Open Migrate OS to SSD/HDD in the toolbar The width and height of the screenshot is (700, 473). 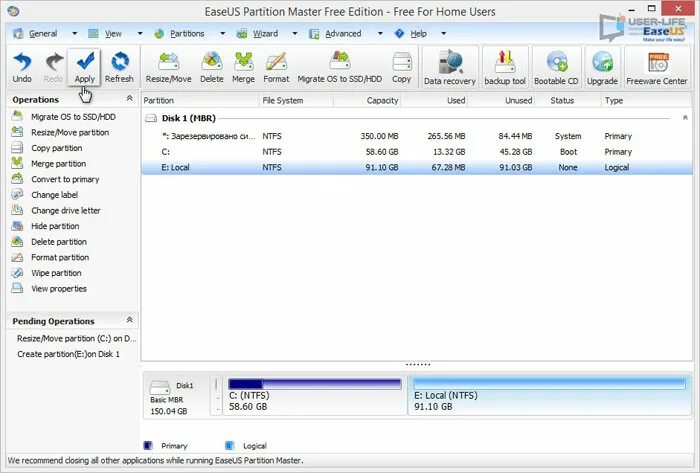[x=340, y=67]
